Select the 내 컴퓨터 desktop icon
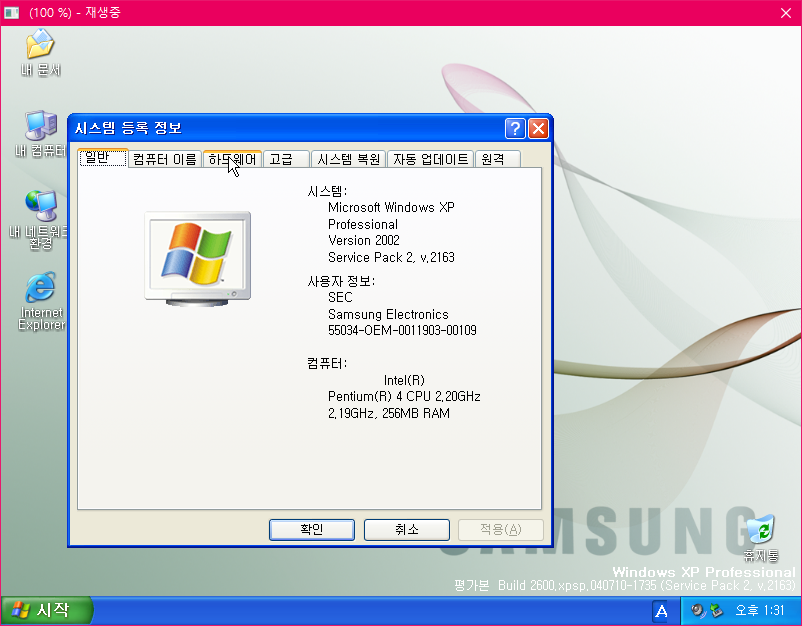This screenshot has width=802, height=626. click(40, 134)
